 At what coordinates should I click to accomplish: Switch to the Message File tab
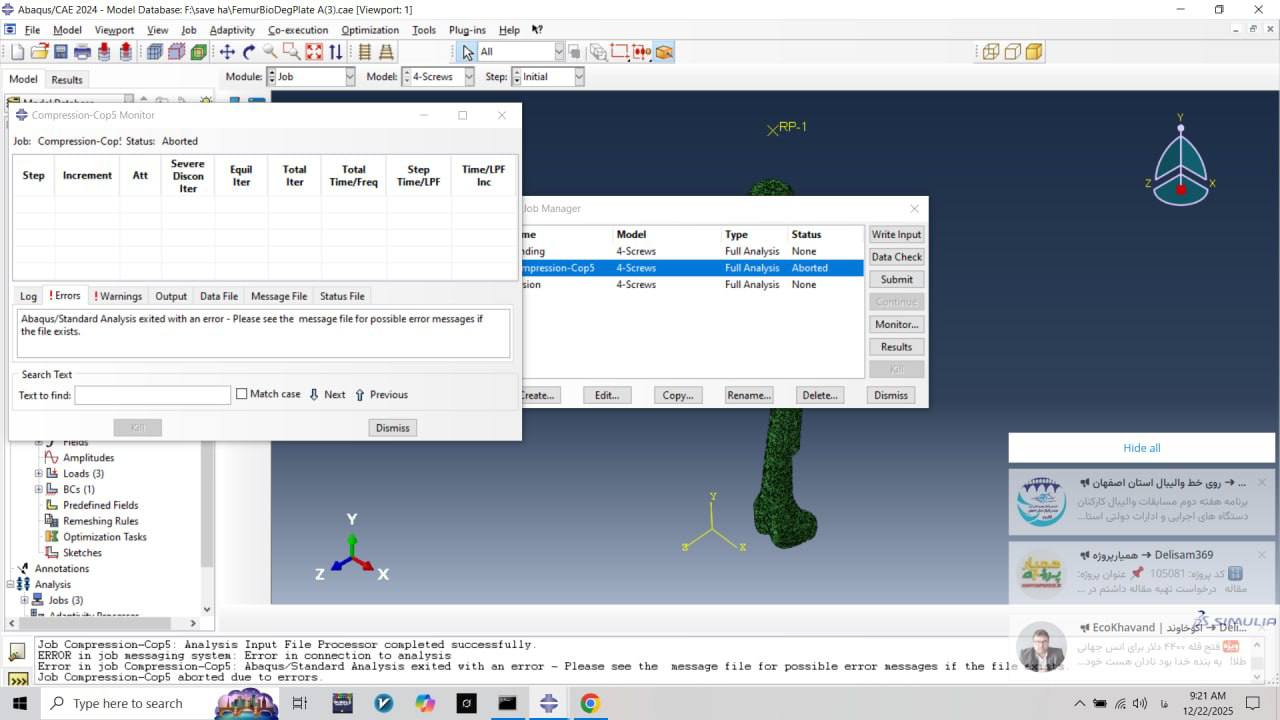[278, 296]
